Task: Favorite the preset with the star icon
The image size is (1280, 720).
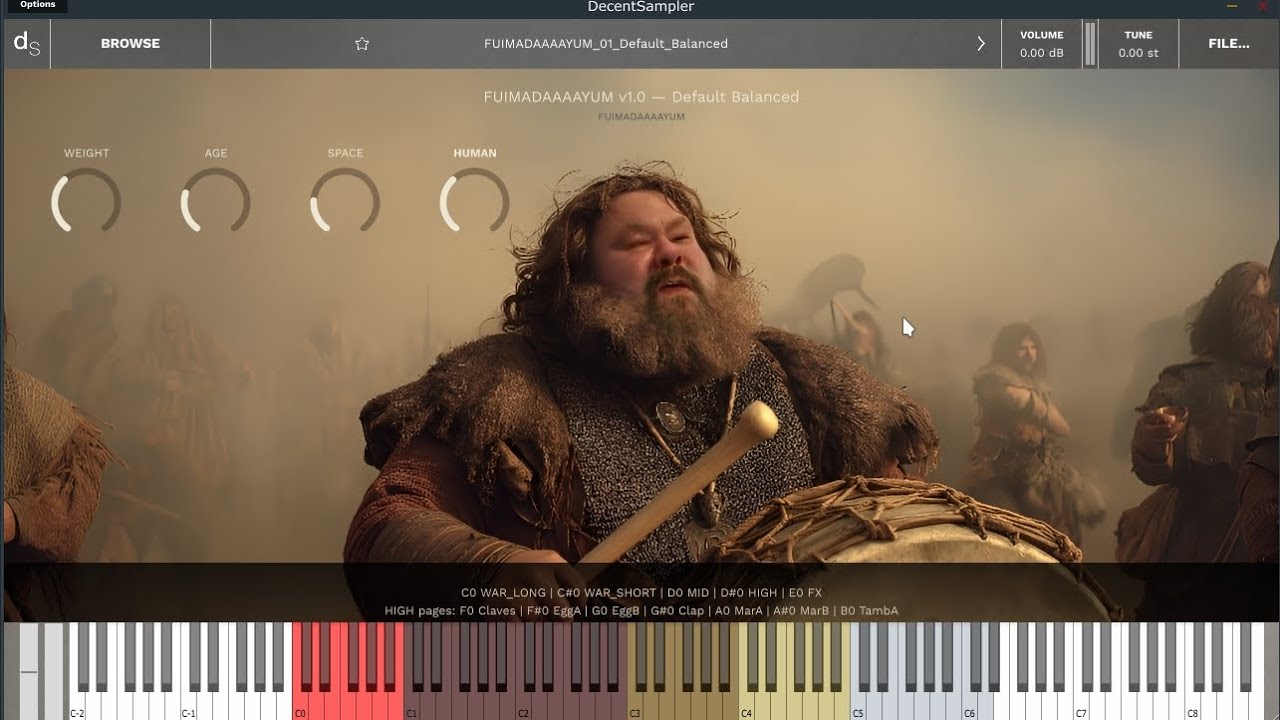Action: tap(362, 44)
